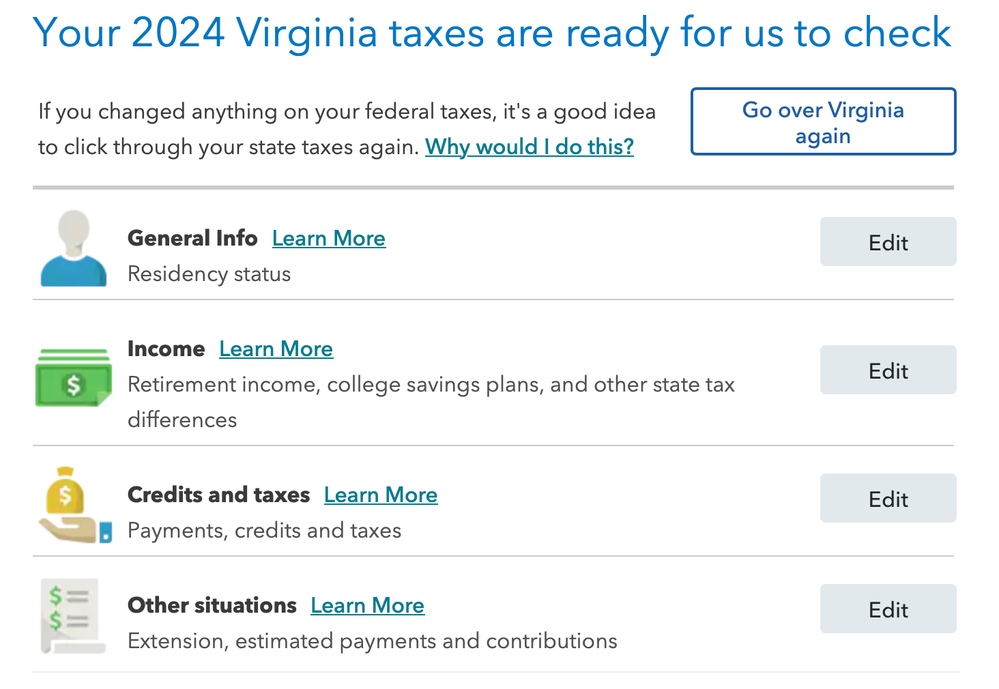Open the 'Why would I do this?' link
Screen dimensions: 999x689
tap(529, 147)
